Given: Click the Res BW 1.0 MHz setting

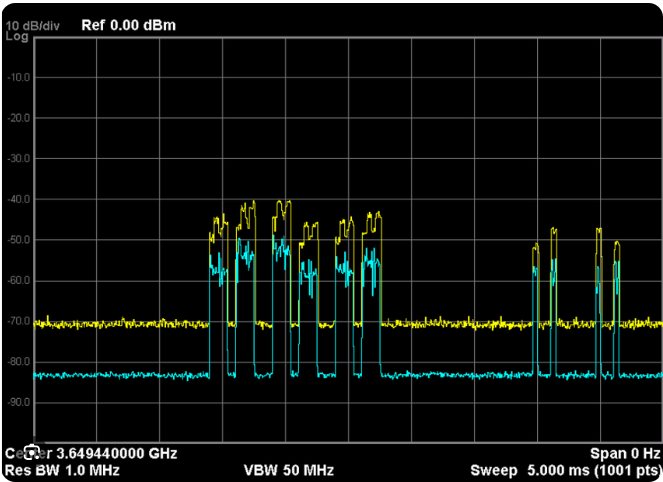Looking at the screenshot, I should pos(62,470).
